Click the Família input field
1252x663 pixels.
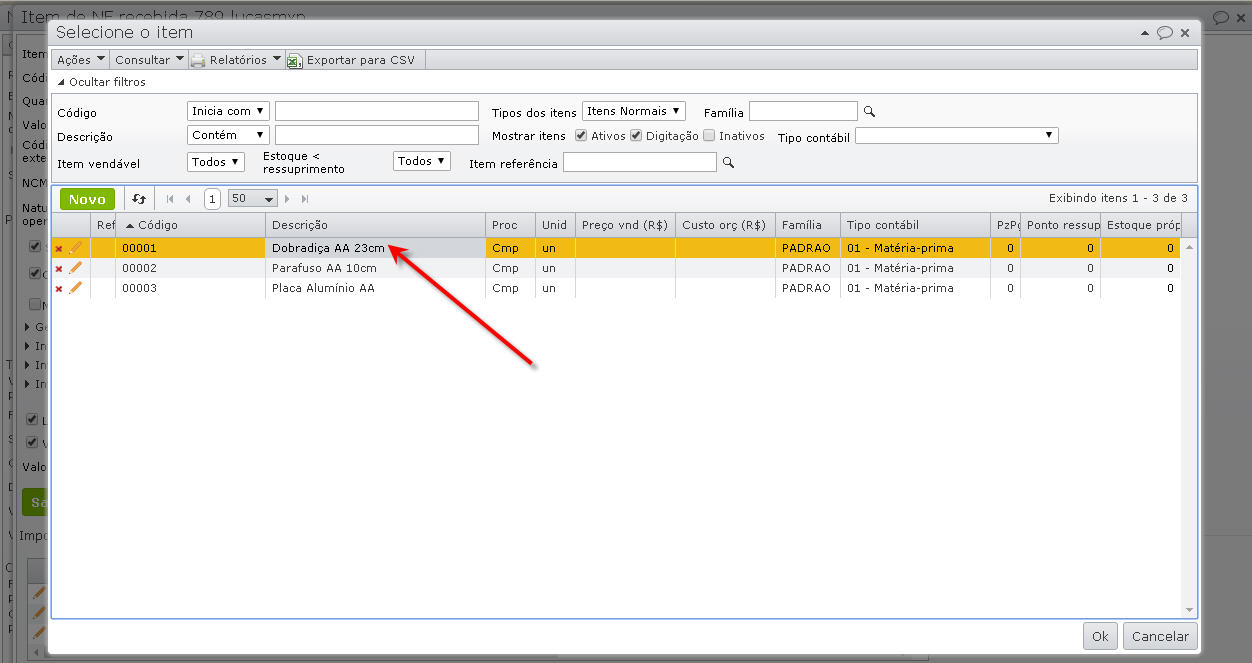(803, 111)
